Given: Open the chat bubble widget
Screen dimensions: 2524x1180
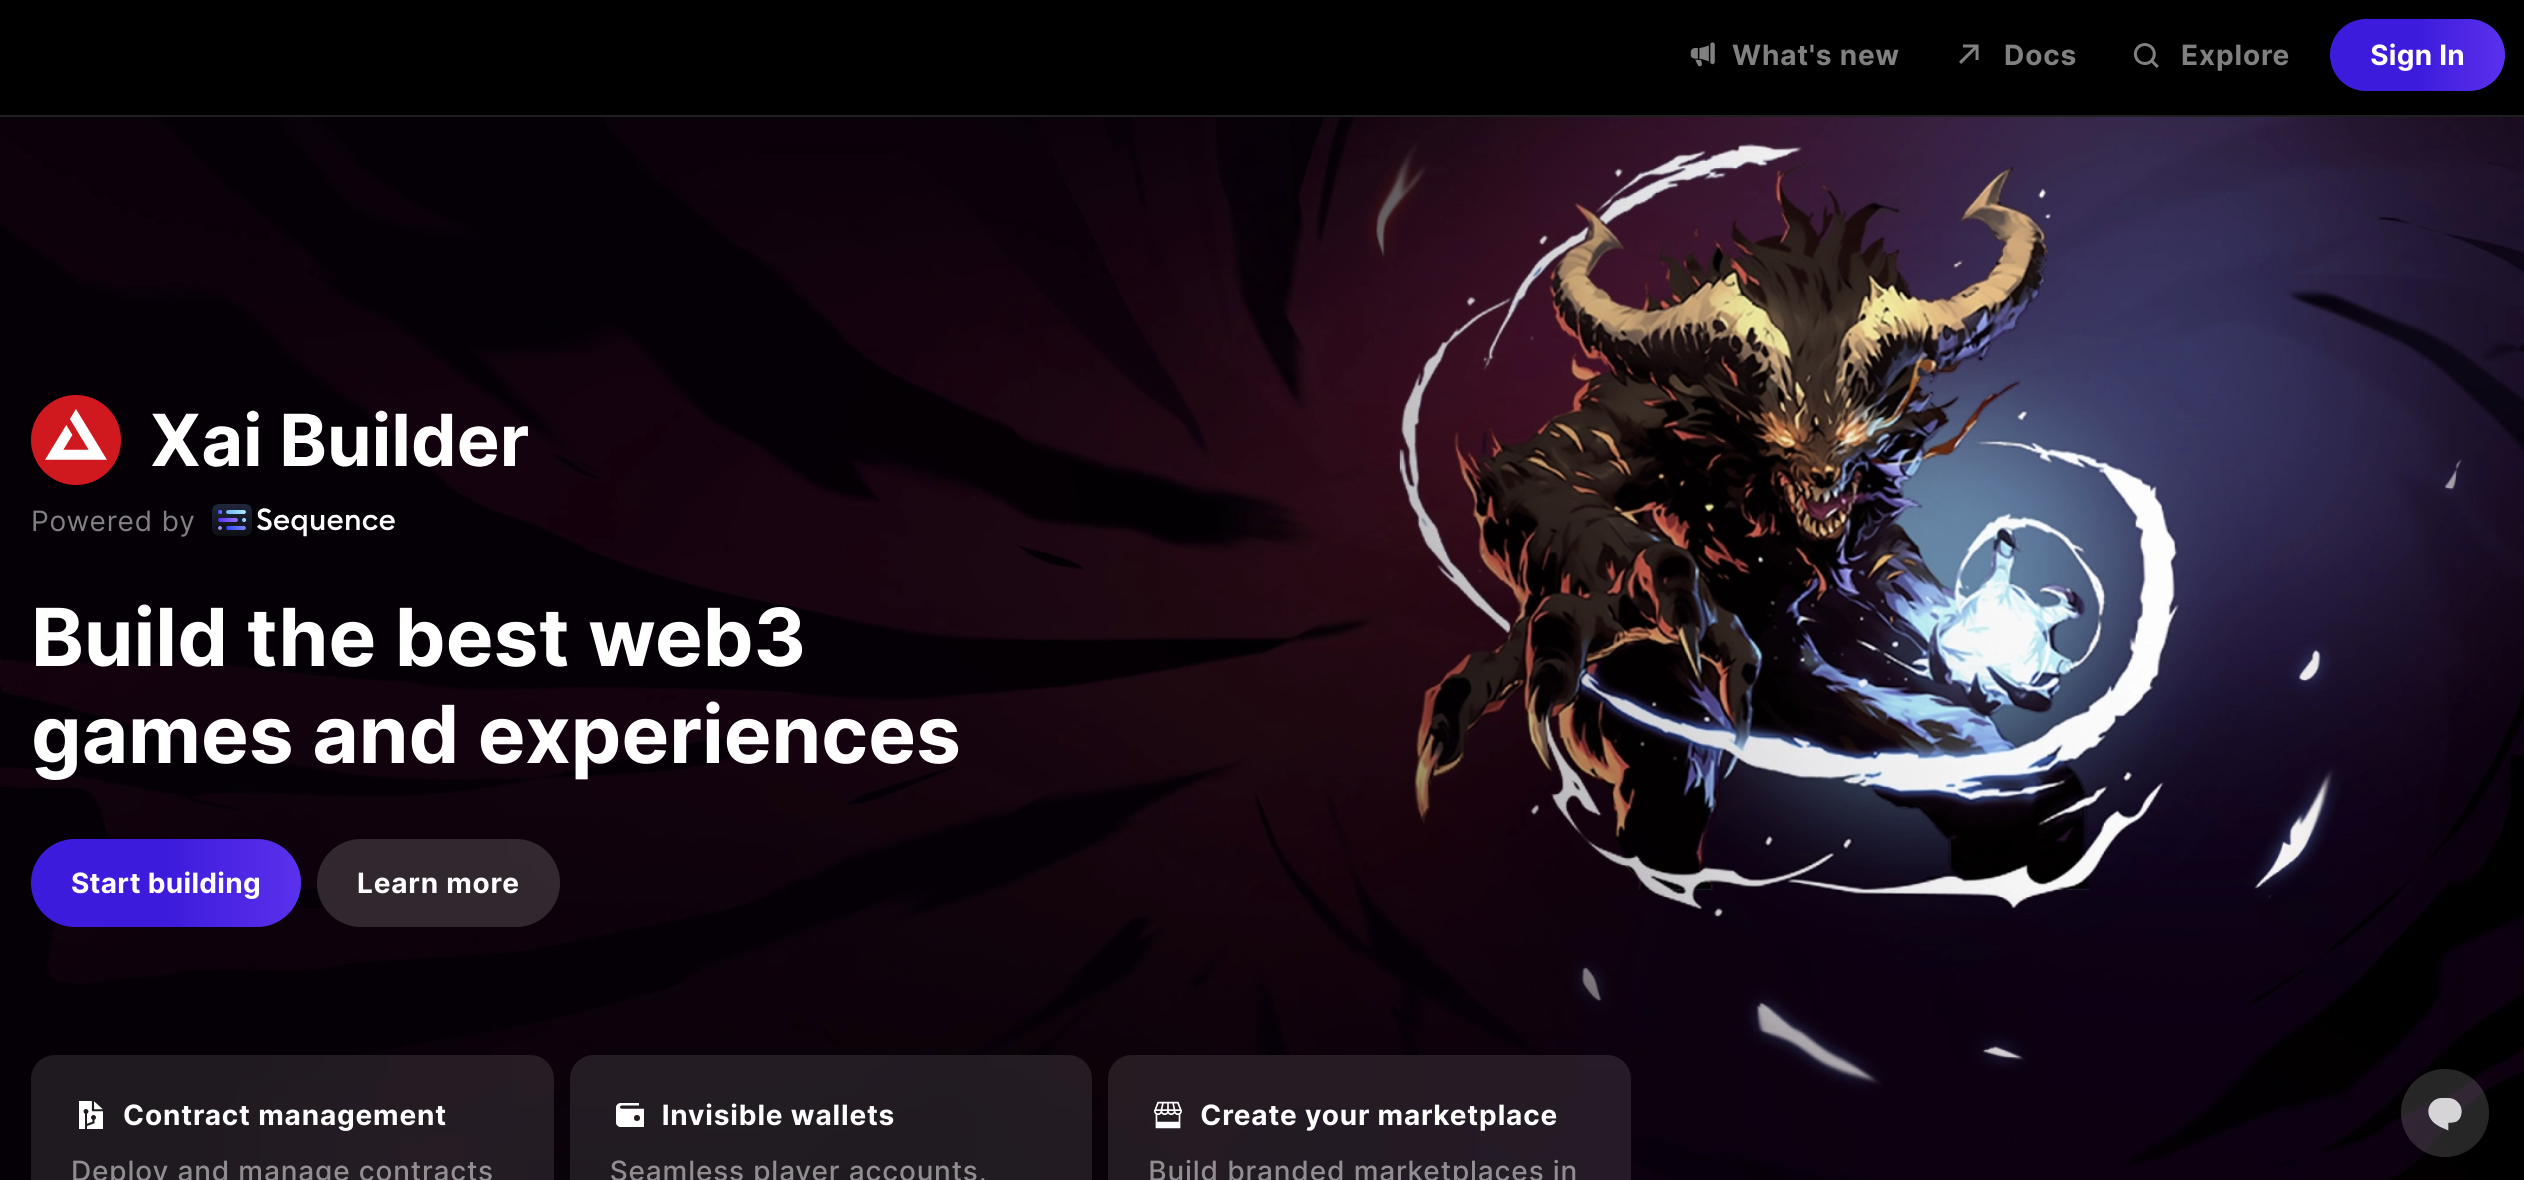Looking at the screenshot, I should [2444, 1113].
